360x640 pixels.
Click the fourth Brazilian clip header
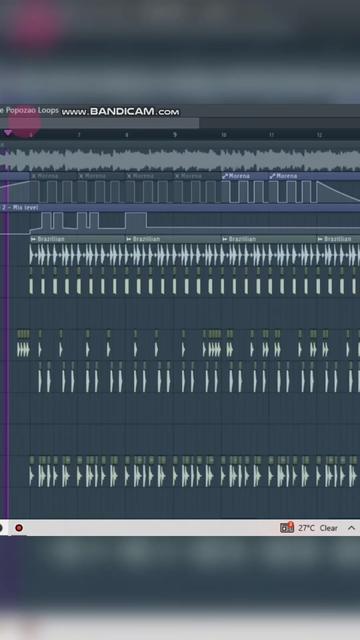[x=338, y=239]
